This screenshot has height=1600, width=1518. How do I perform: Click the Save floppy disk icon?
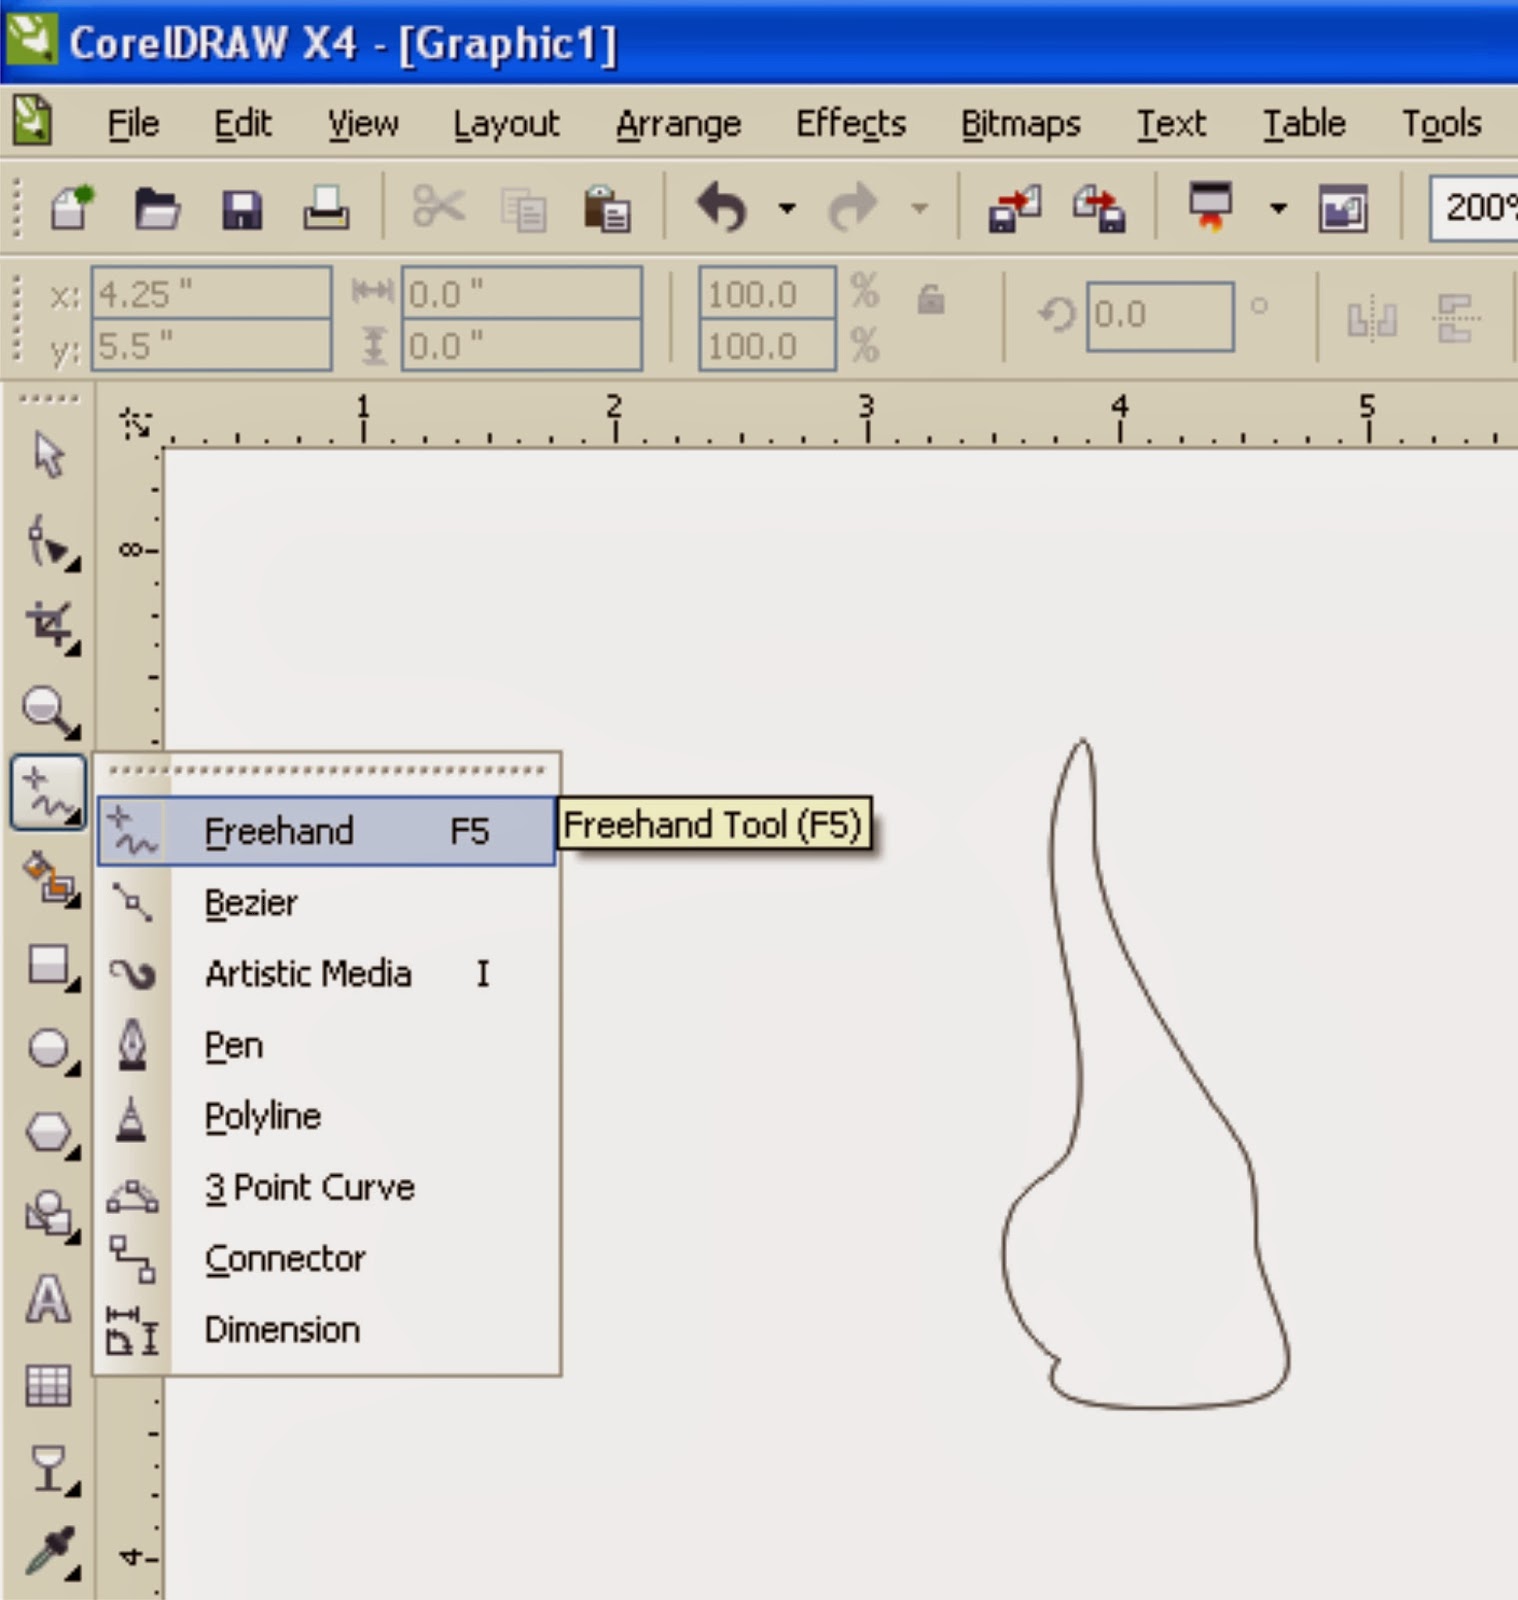tap(242, 210)
